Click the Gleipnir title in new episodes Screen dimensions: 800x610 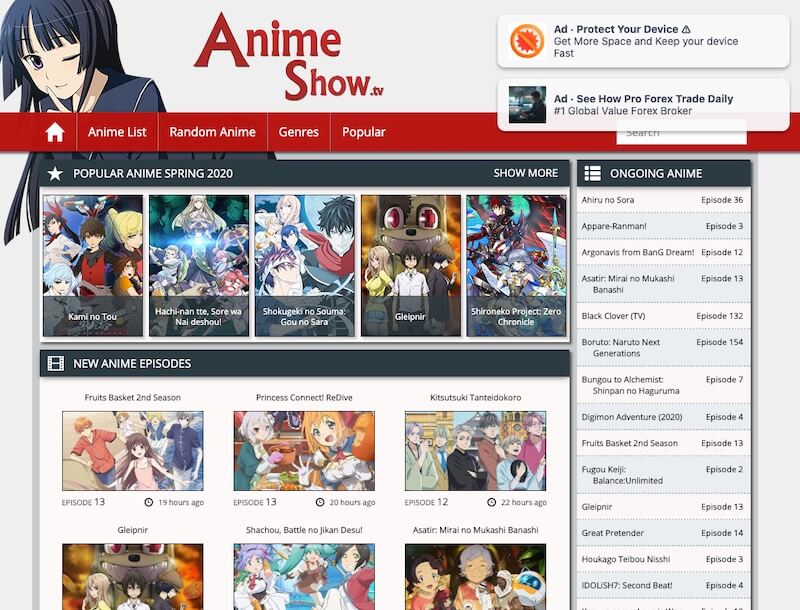133,530
